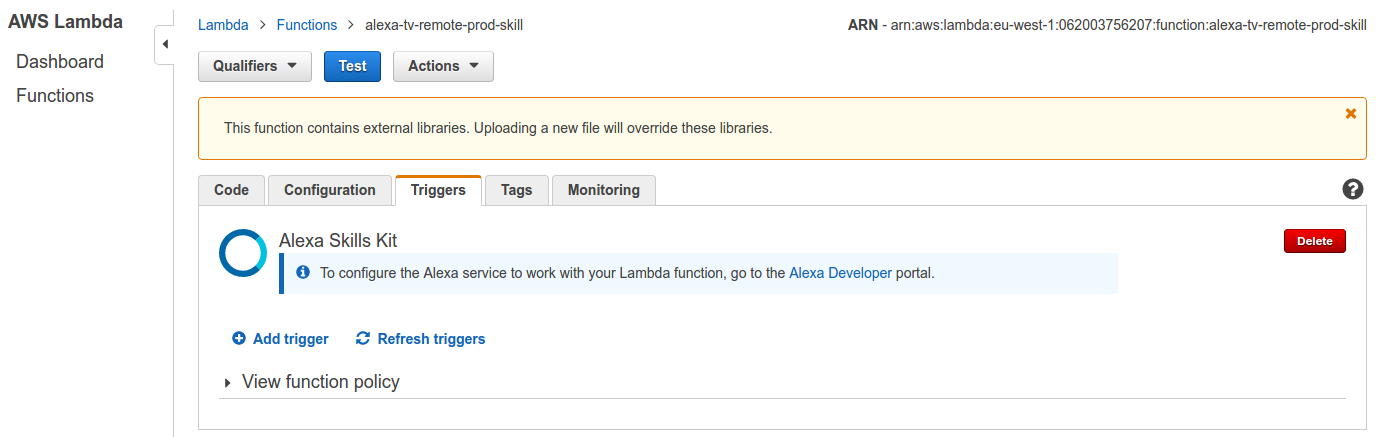Viewport: 1377px width, 437px height.
Task: Open the Actions dropdown
Action: (x=444, y=66)
